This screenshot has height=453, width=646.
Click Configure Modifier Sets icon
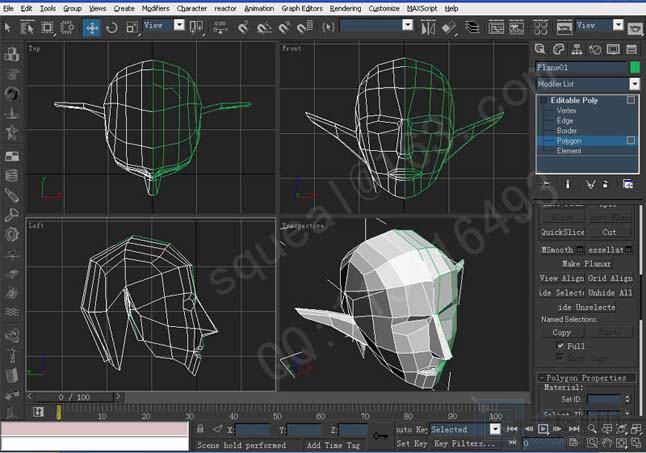628,184
